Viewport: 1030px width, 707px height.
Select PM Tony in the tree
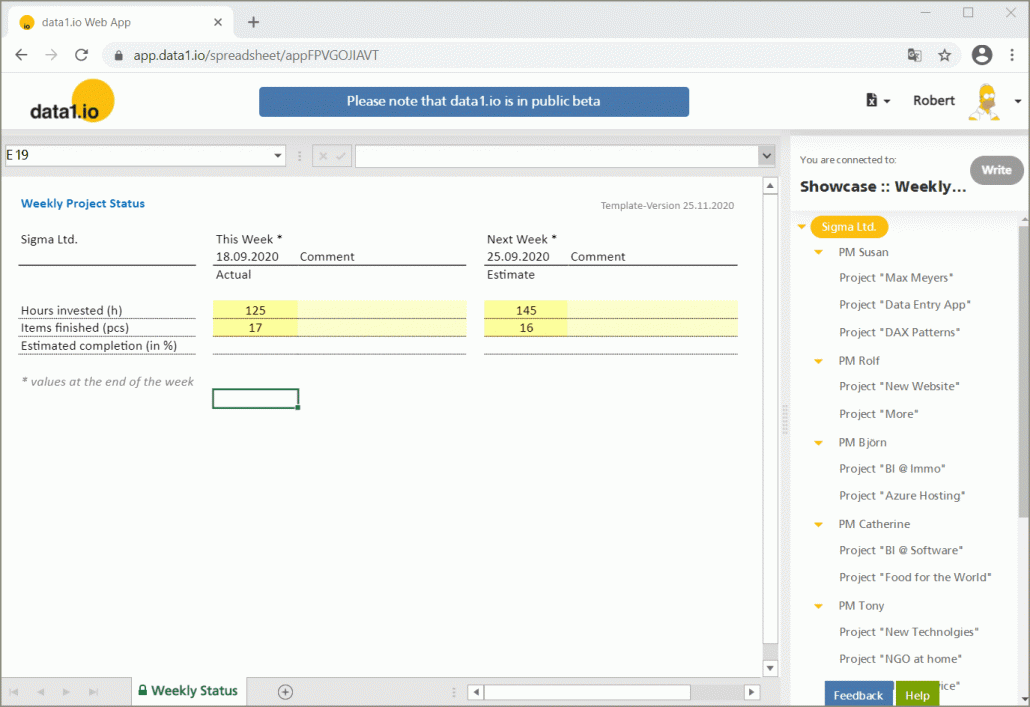pos(861,606)
